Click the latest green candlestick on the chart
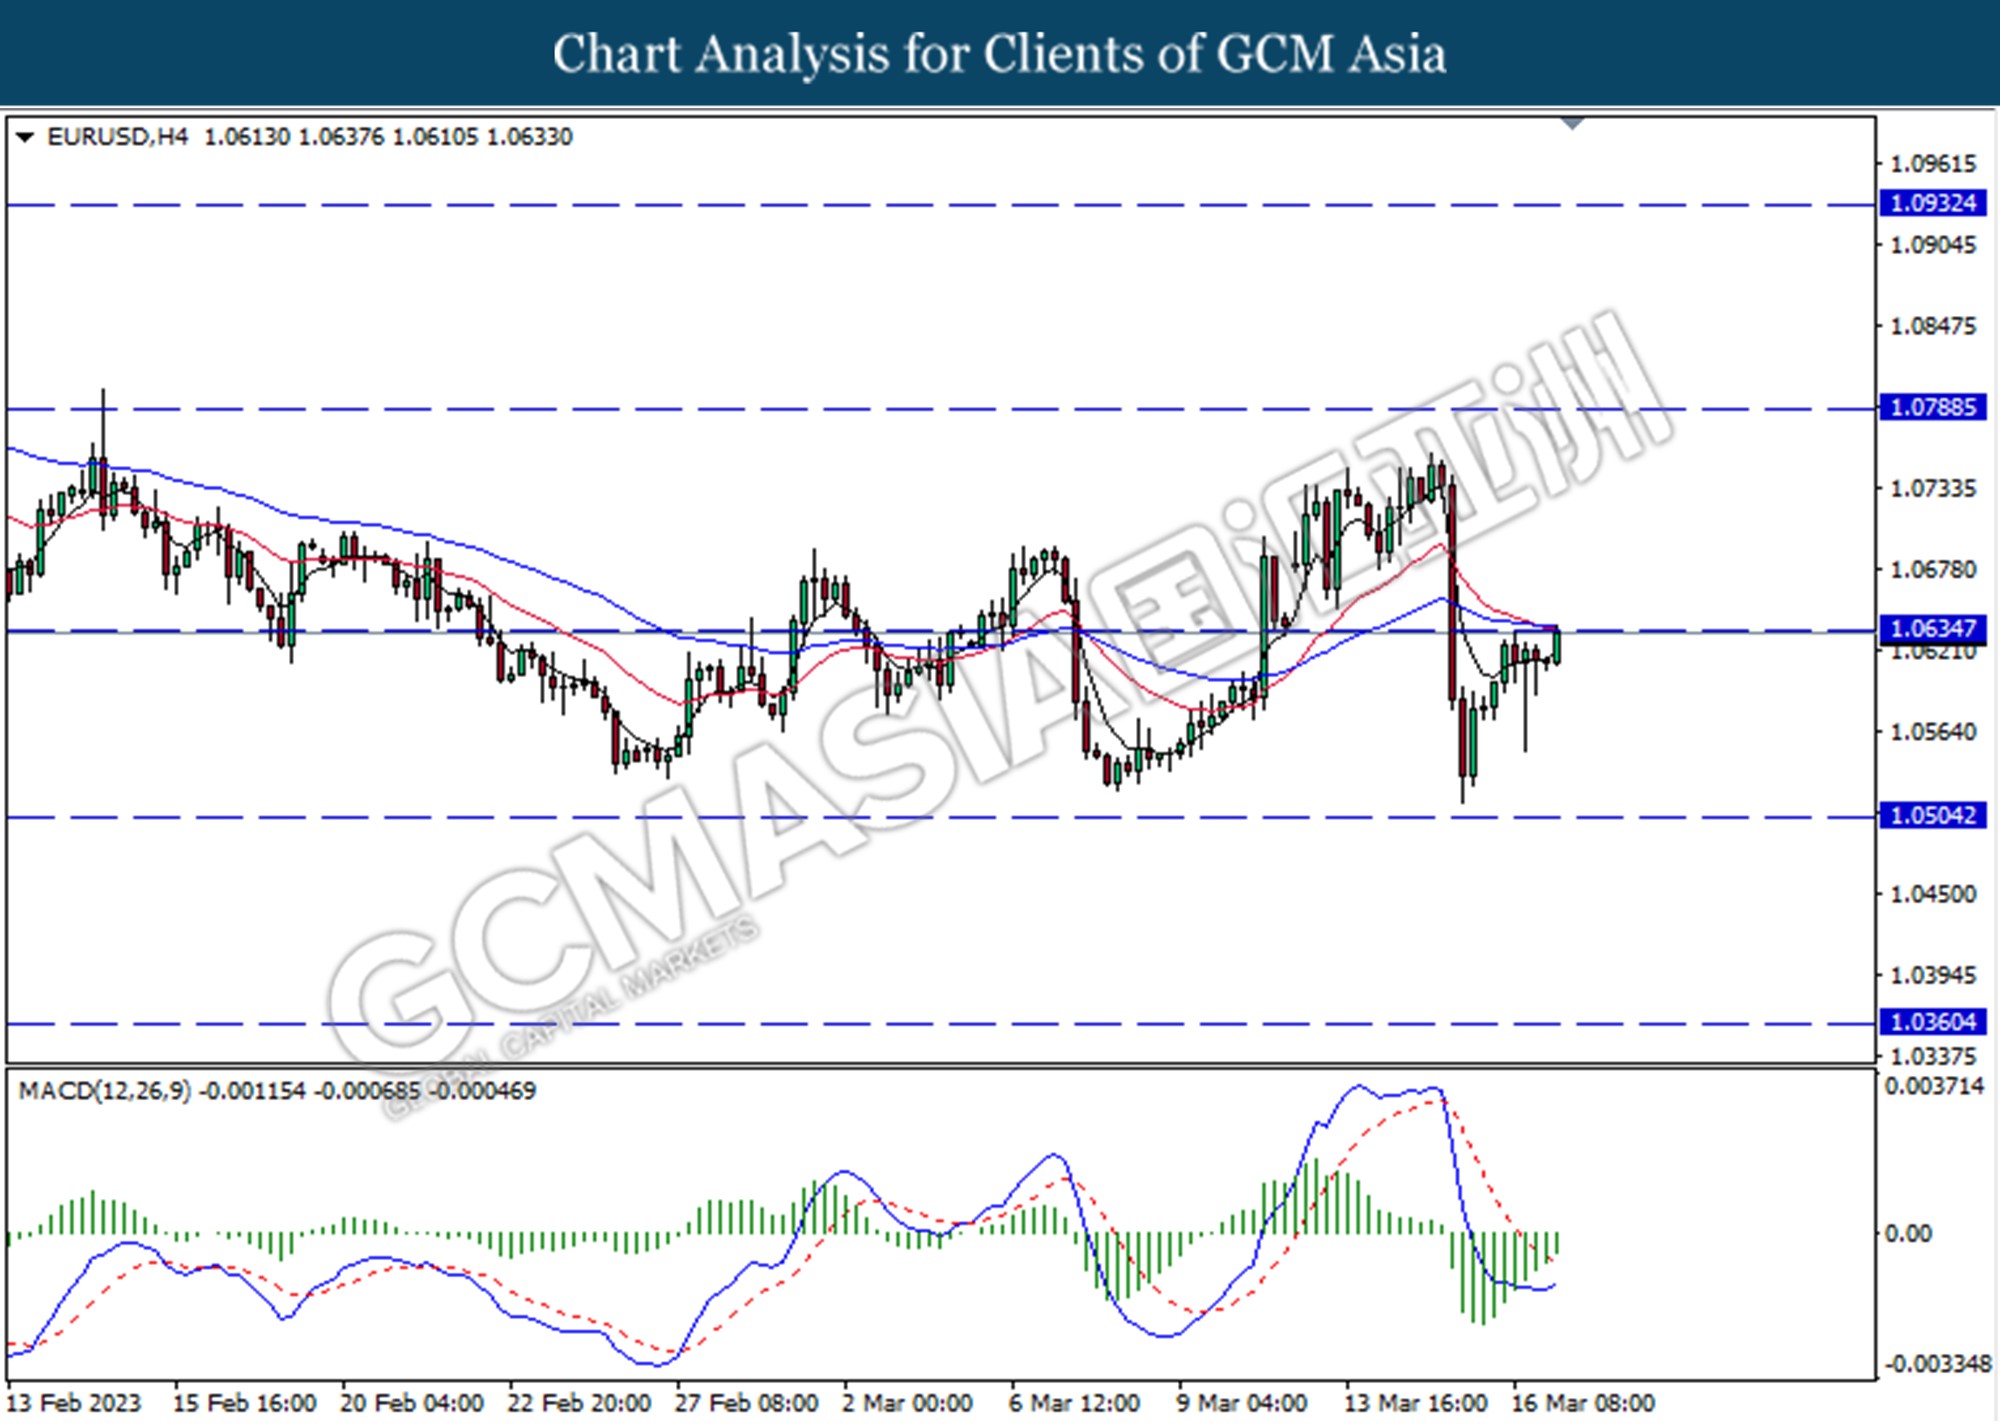2000x1428 pixels. 1557,646
